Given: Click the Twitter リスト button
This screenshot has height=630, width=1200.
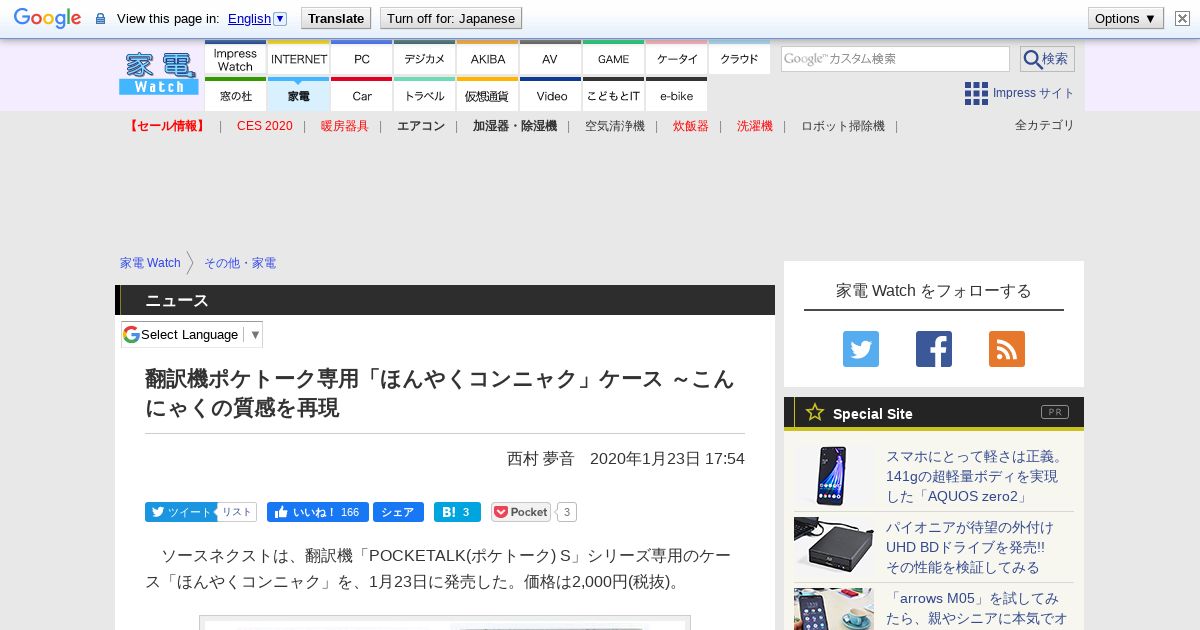Looking at the screenshot, I should pos(237,512).
